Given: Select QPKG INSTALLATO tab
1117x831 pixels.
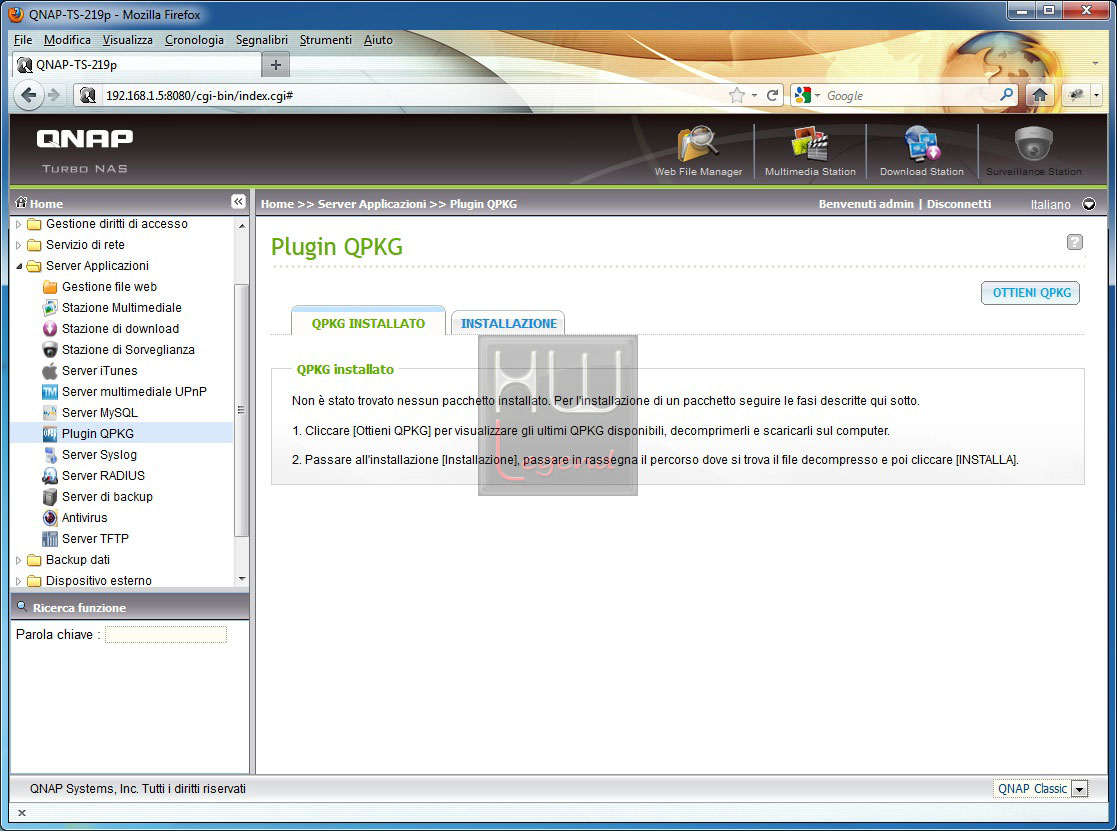Looking at the screenshot, I should click(368, 322).
